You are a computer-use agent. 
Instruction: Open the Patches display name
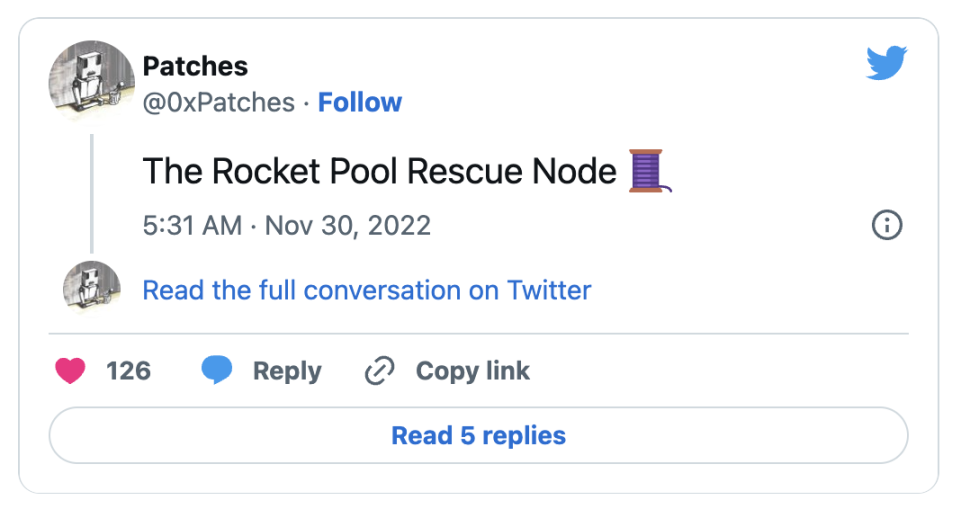(x=195, y=67)
